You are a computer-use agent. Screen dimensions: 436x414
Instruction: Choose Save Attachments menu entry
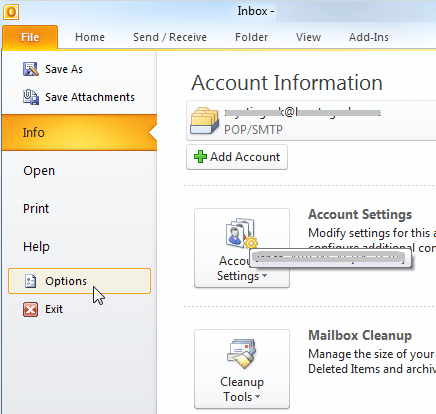pos(79,97)
